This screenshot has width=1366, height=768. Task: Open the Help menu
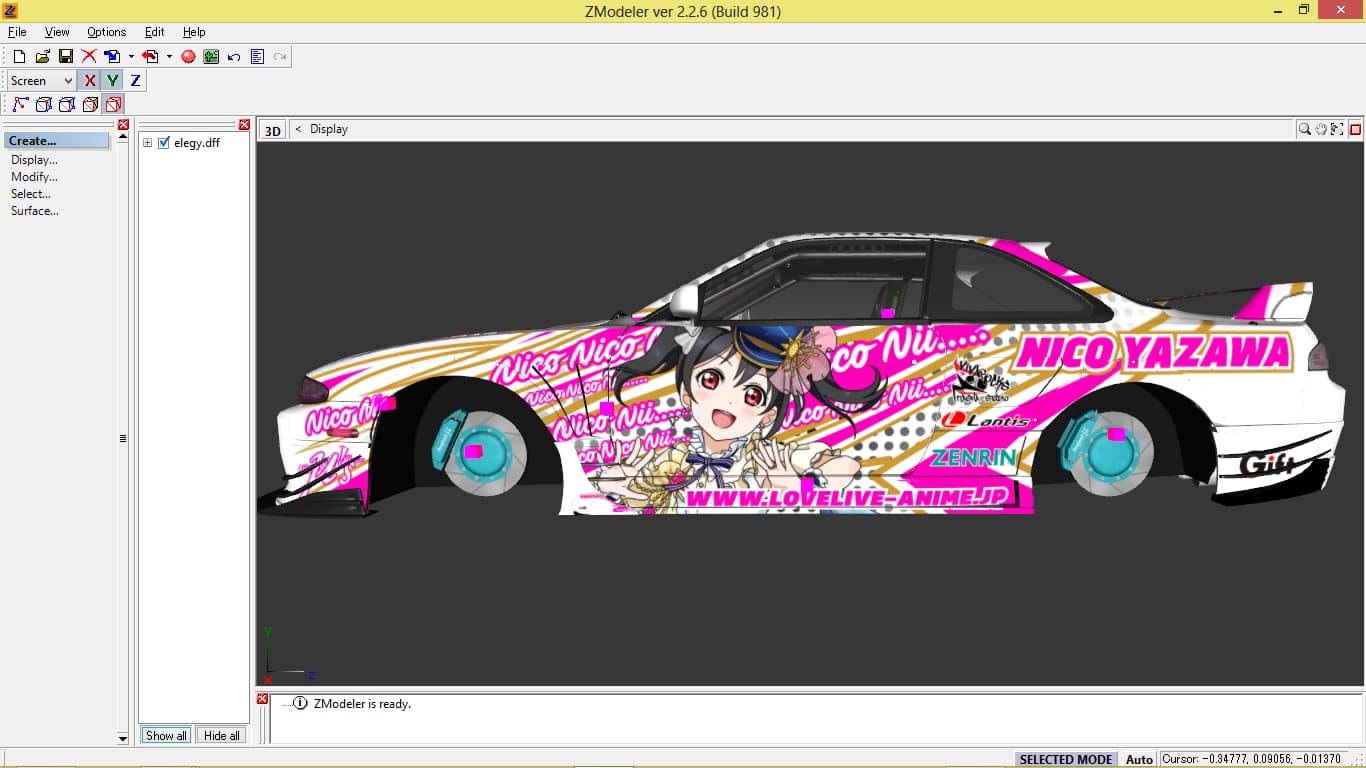click(194, 32)
